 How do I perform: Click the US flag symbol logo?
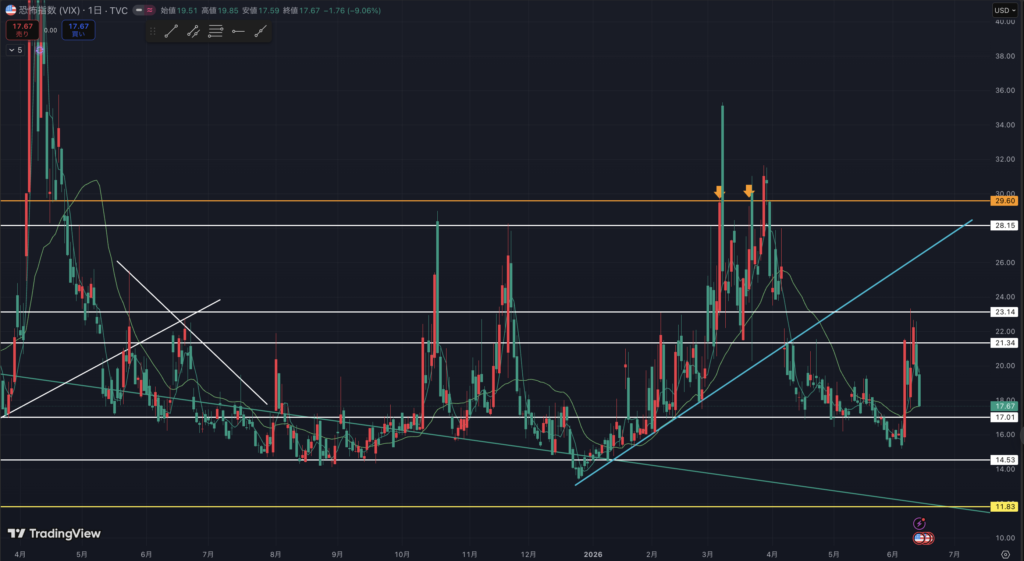(10, 10)
